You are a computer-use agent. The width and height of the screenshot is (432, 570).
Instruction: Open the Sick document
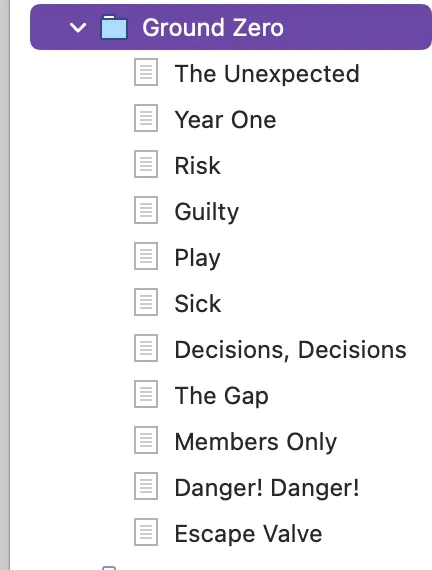198,304
